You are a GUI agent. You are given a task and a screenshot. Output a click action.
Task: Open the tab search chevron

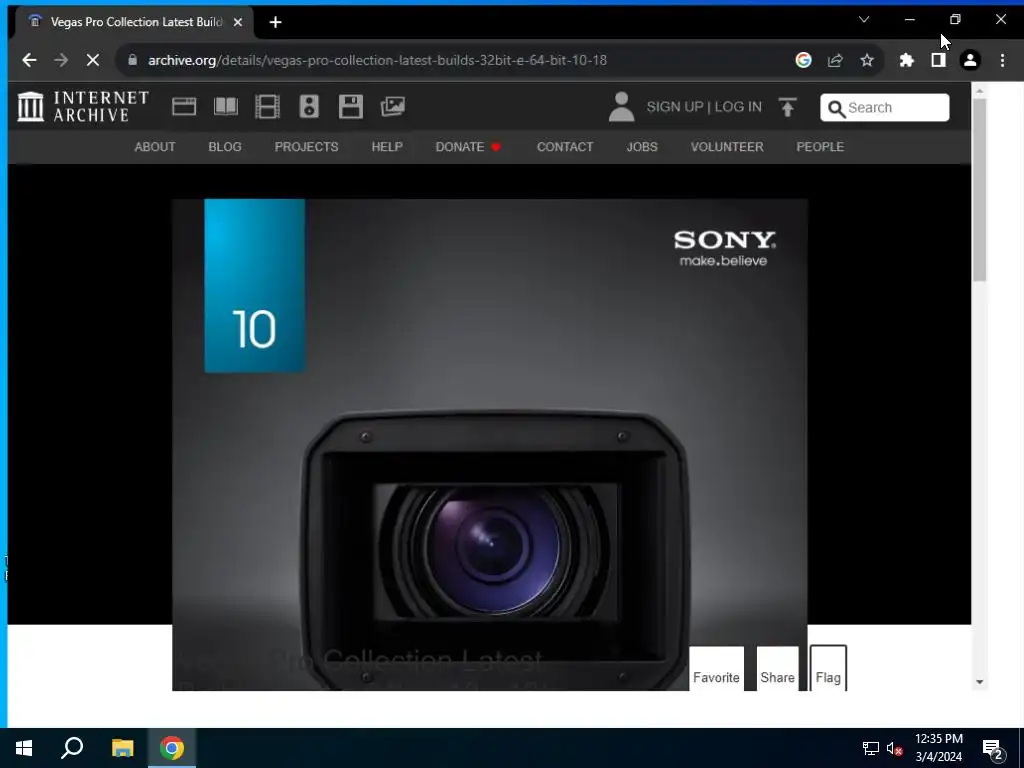pyautogui.click(x=864, y=20)
